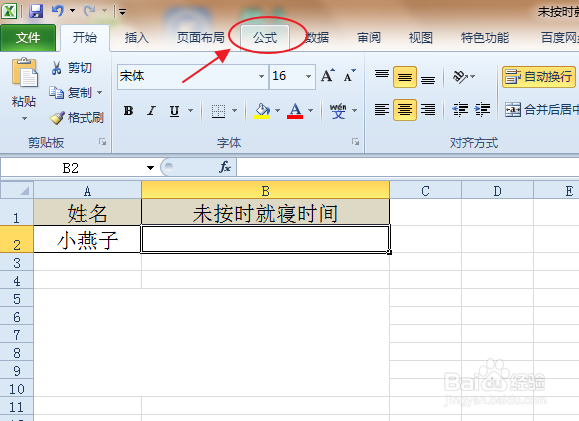Toggle align text right
Viewport: 579px width, 421px height.
(428, 110)
